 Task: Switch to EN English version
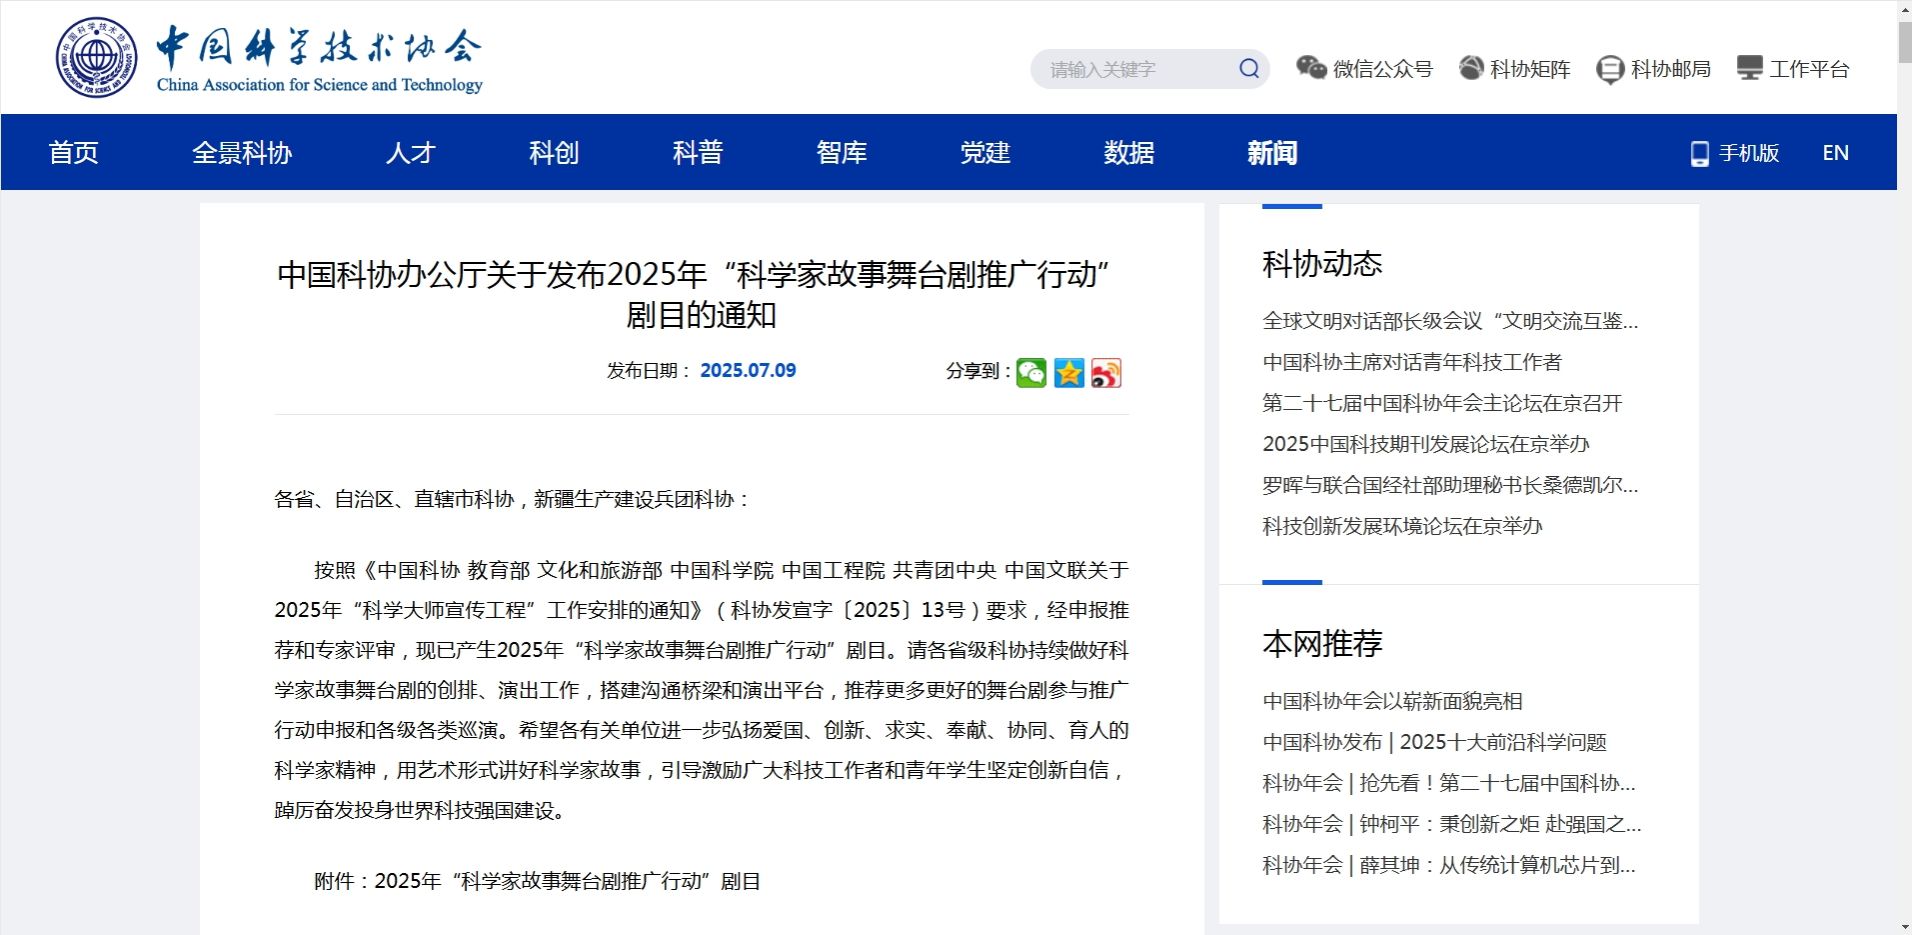pyautogui.click(x=1835, y=153)
